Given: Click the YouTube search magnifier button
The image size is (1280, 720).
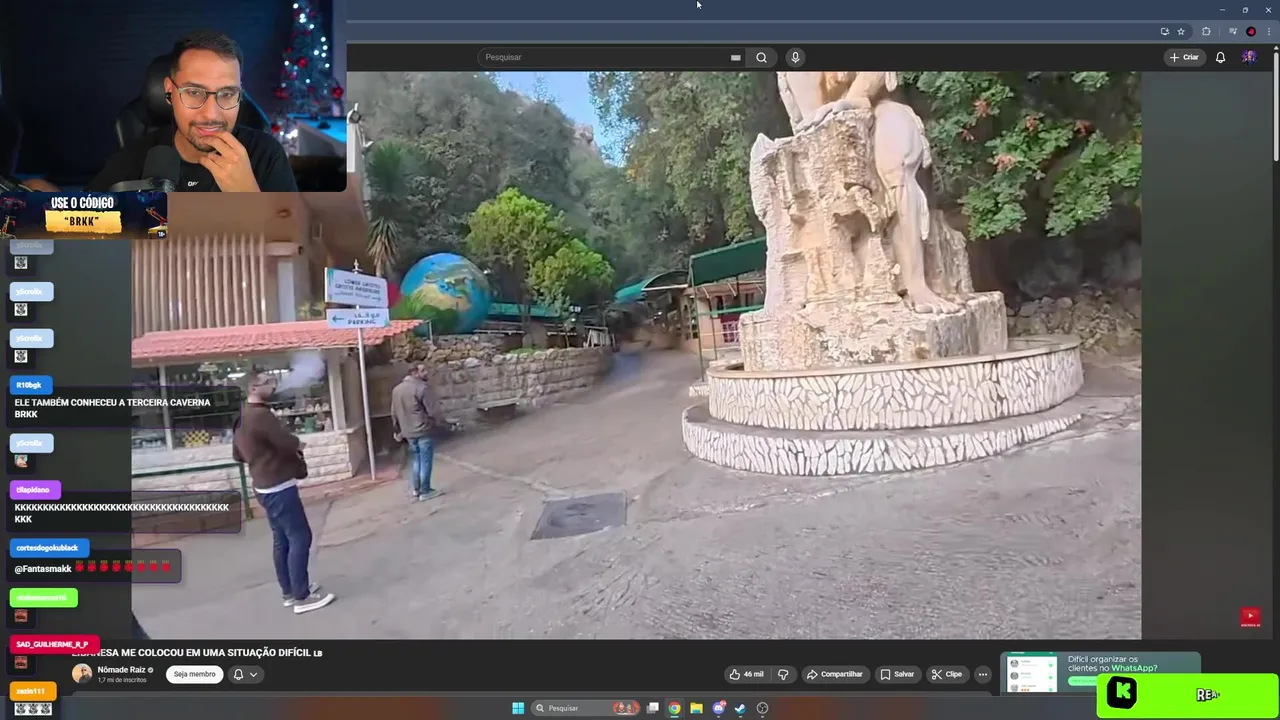Looking at the screenshot, I should click(761, 57).
